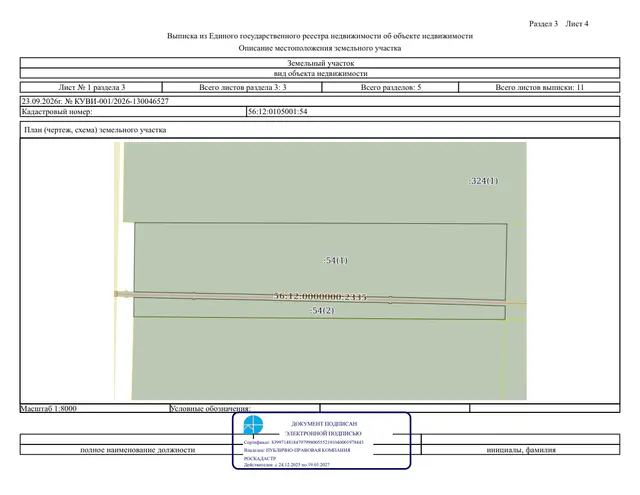Viewport: 640px width, 495px height.
Task: Click the "инициалы, фамилия" caption
Action: coord(521,450)
